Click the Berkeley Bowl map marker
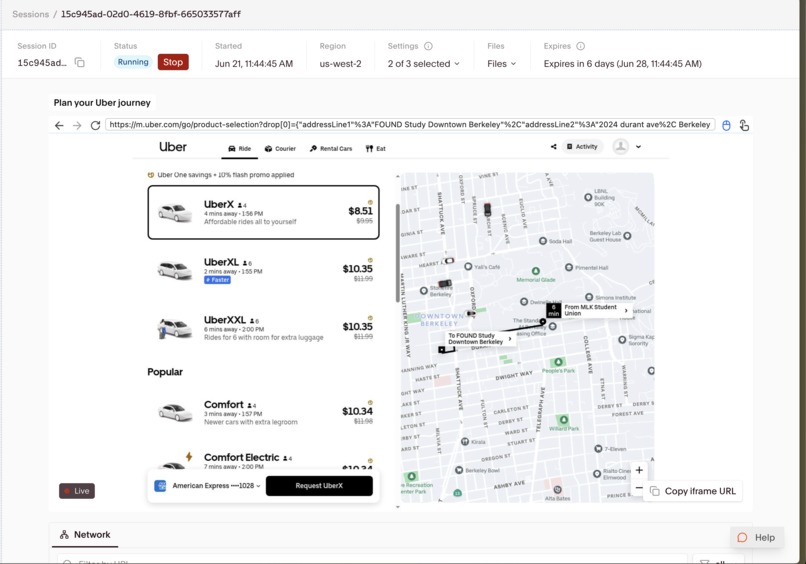 459,470
